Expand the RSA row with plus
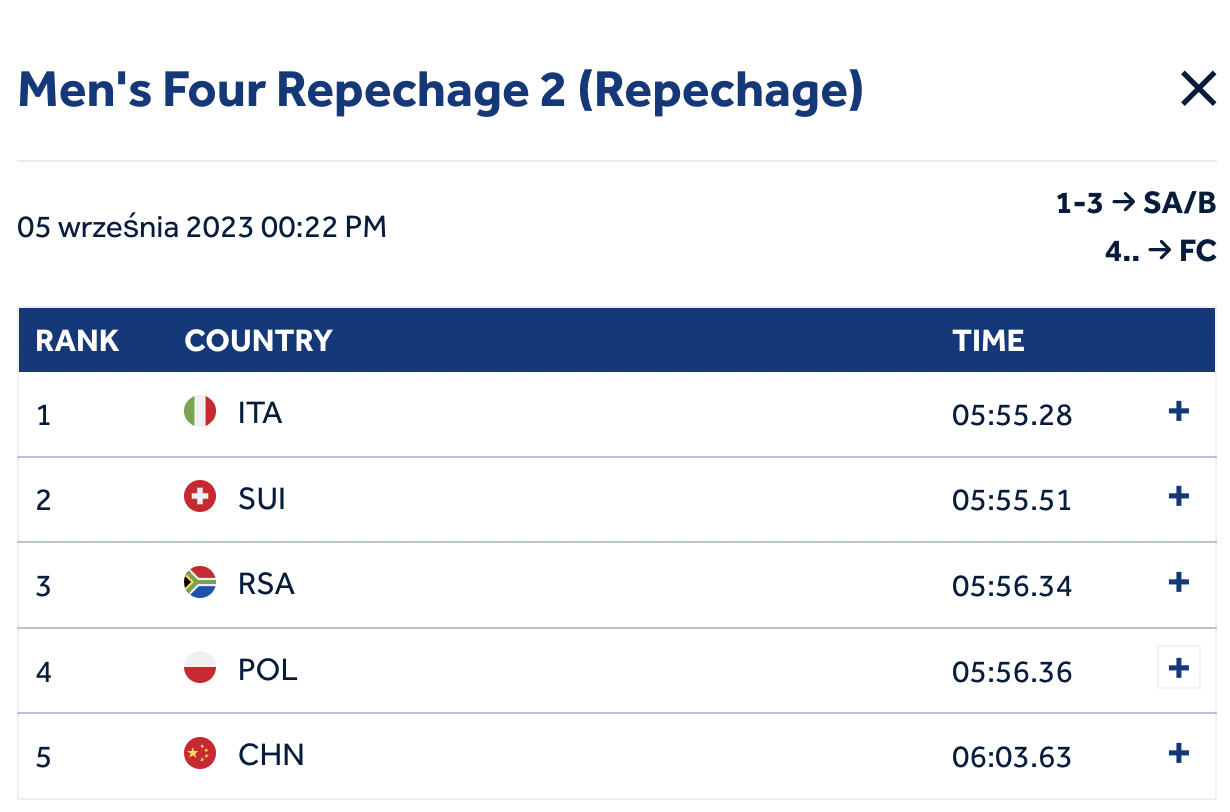Screen dimensions: 1230x812 pos(1179,582)
